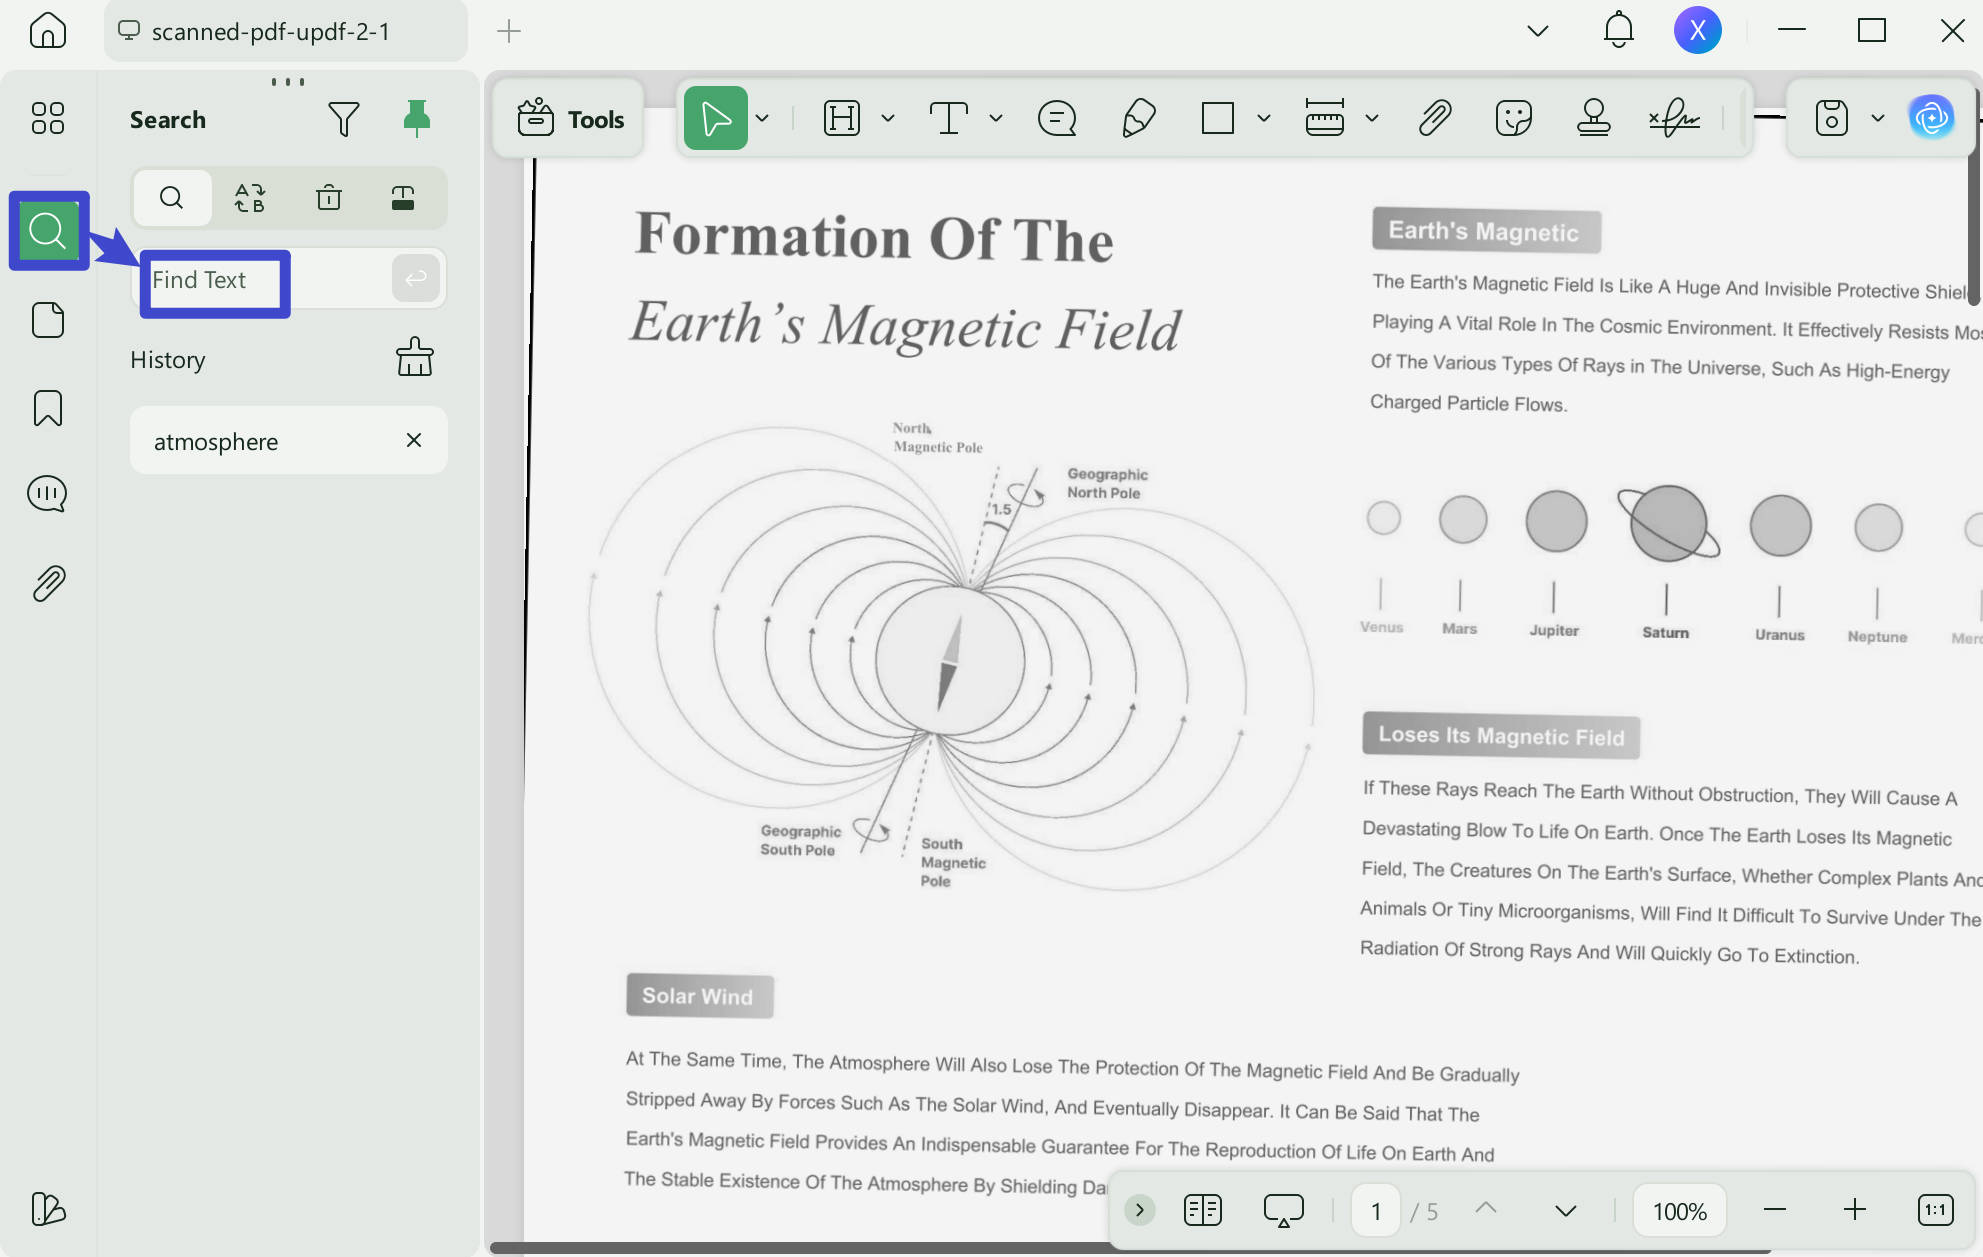Click the 'Solar Wind' heading in document
1983x1257 pixels.
[699, 996]
